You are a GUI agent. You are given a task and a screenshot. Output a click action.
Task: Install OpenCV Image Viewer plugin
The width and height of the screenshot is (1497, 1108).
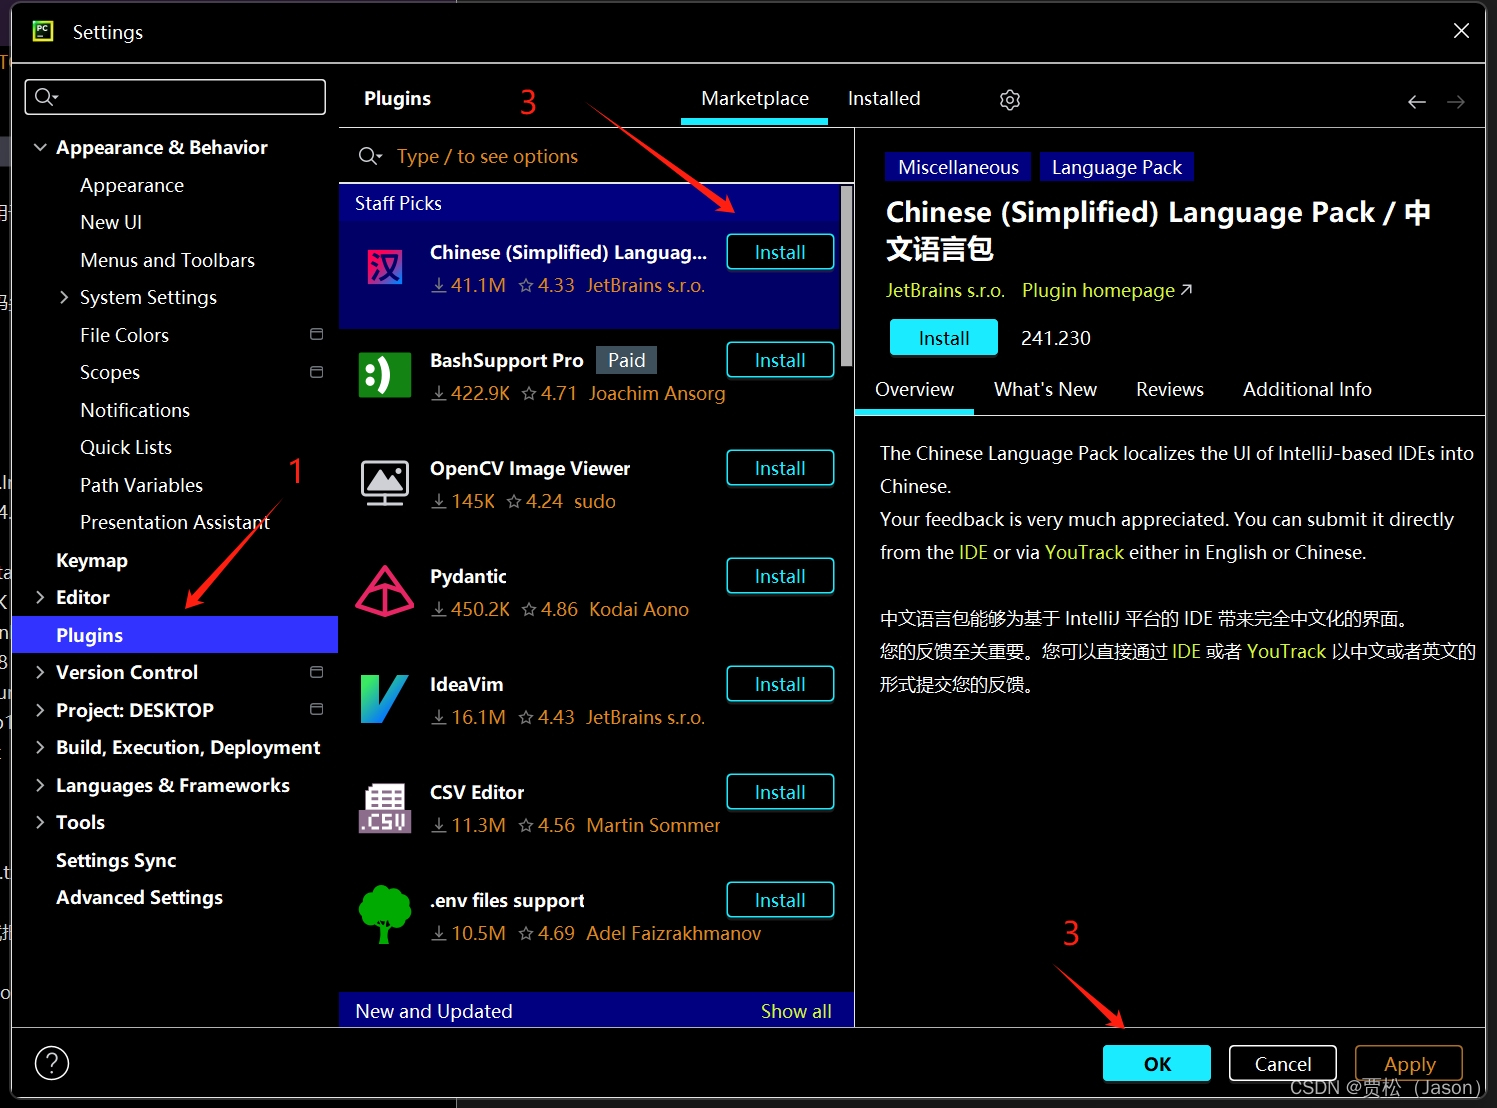[780, 468]
